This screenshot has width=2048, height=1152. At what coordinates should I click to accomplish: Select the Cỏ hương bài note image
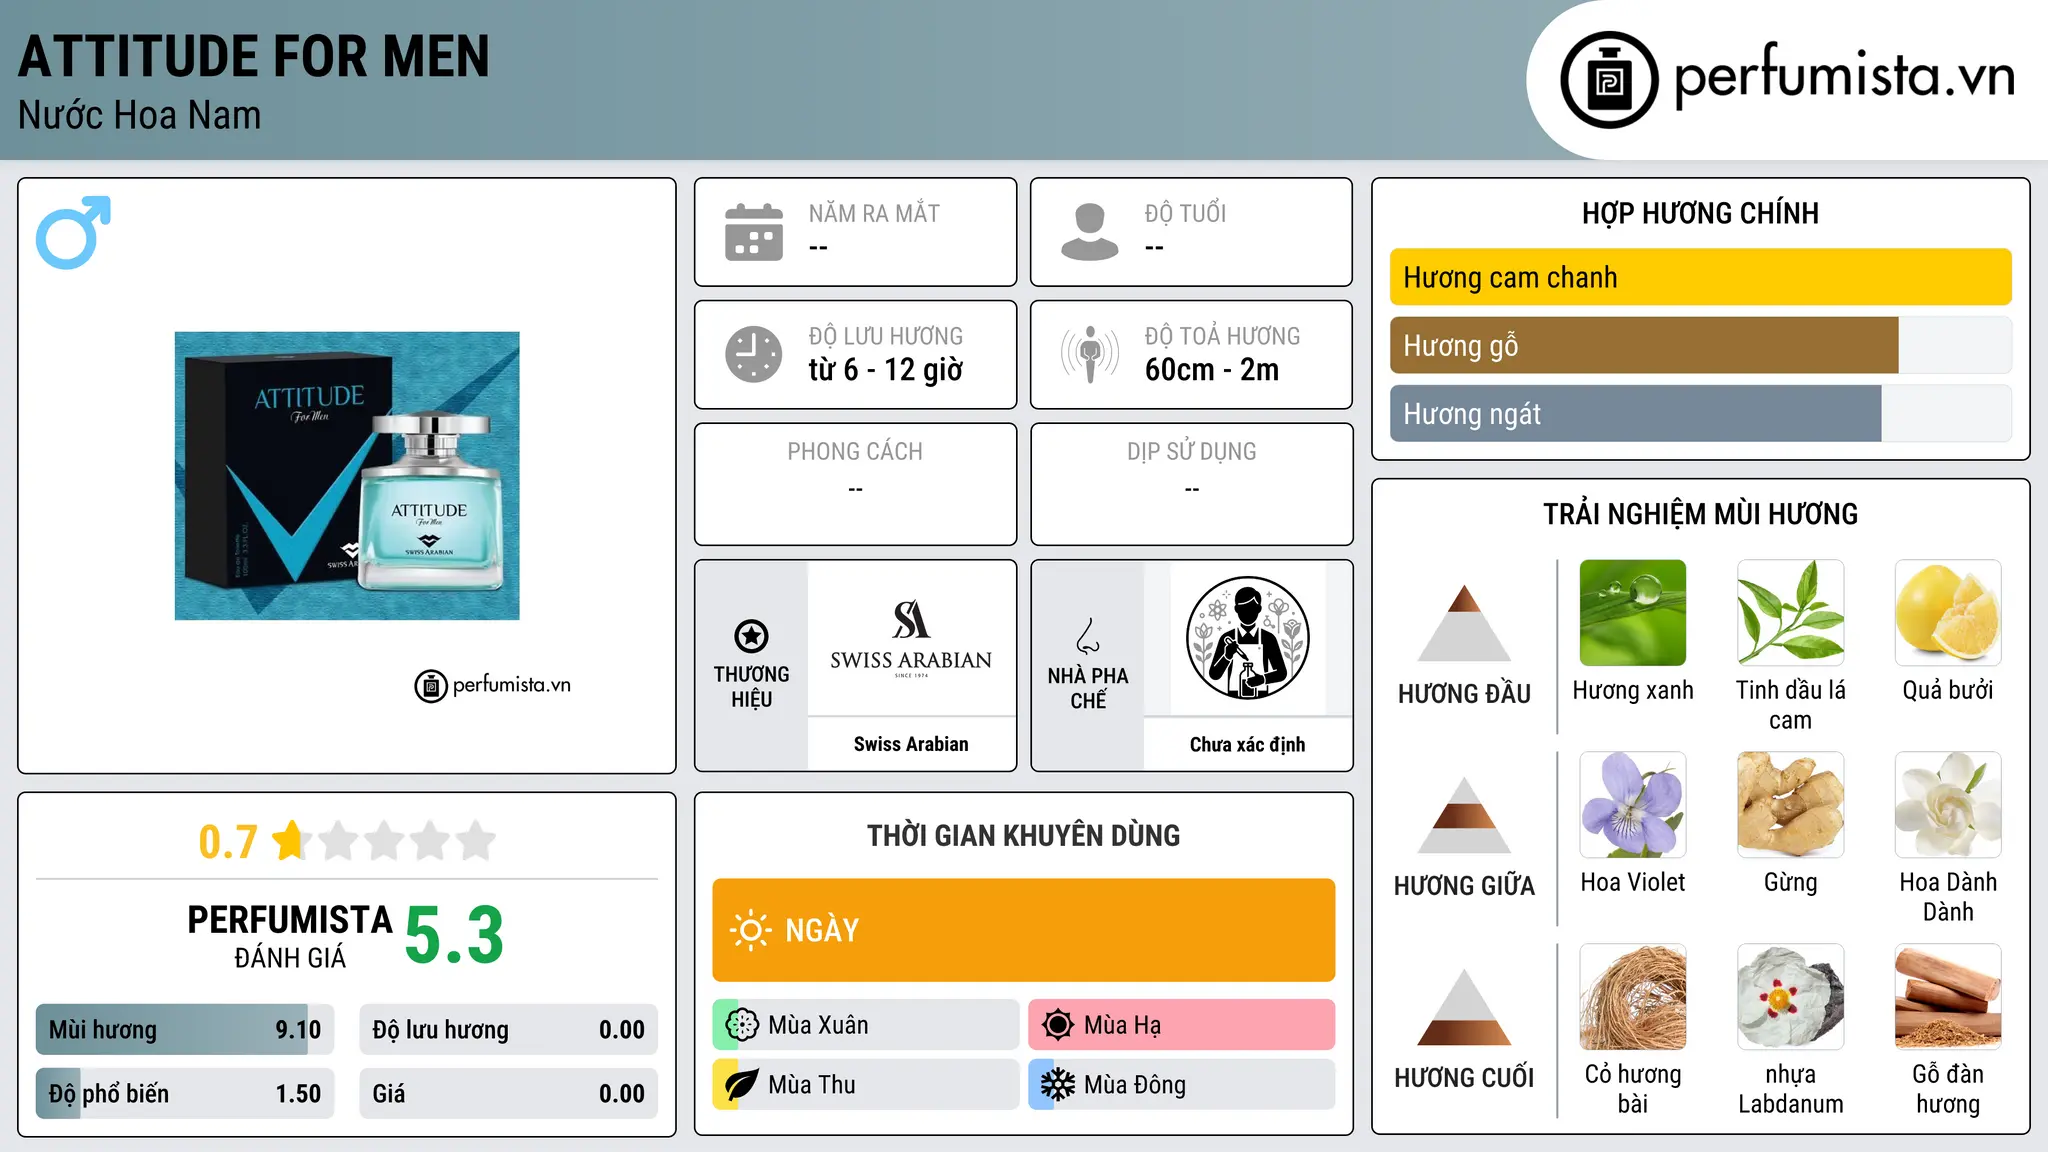(1633, 997)
